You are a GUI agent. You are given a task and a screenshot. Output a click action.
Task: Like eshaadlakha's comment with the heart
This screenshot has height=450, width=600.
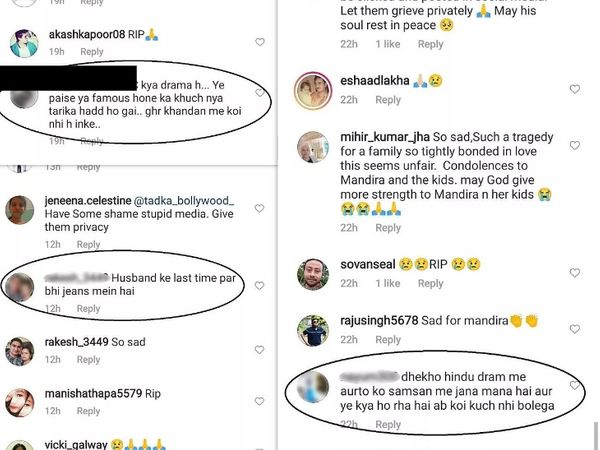(574, 90)
